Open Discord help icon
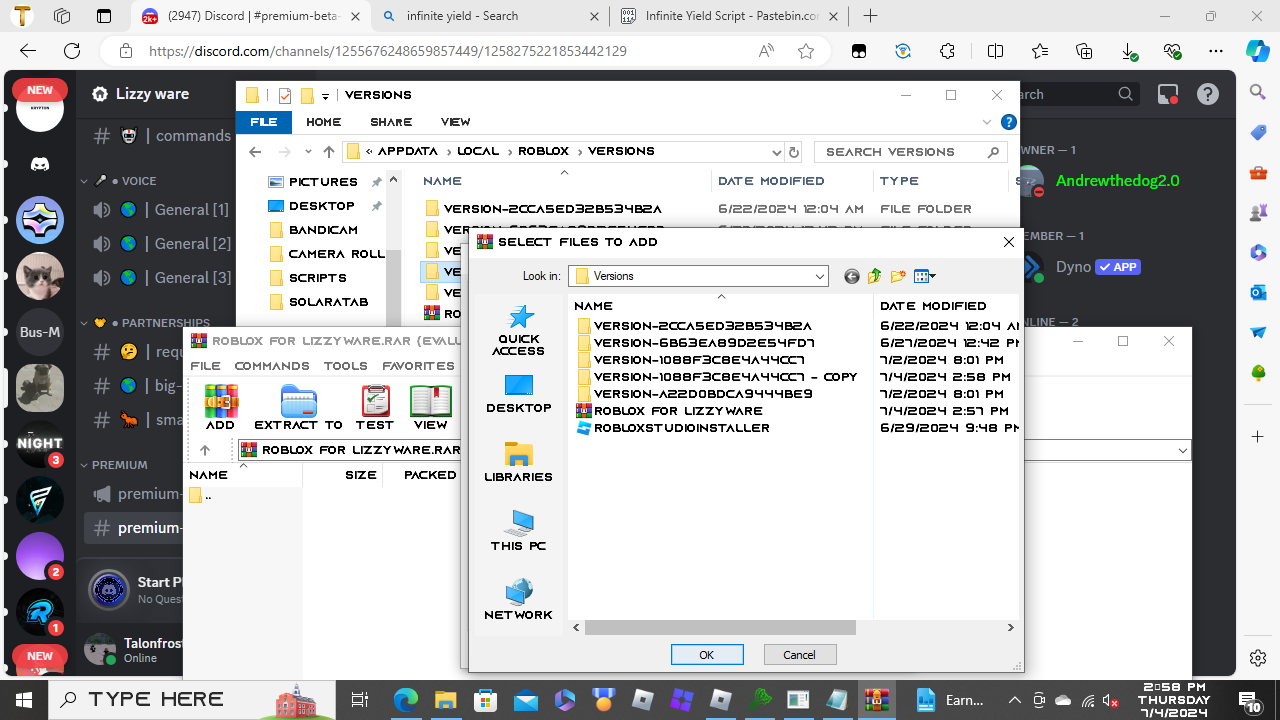 pos(1208,94)
